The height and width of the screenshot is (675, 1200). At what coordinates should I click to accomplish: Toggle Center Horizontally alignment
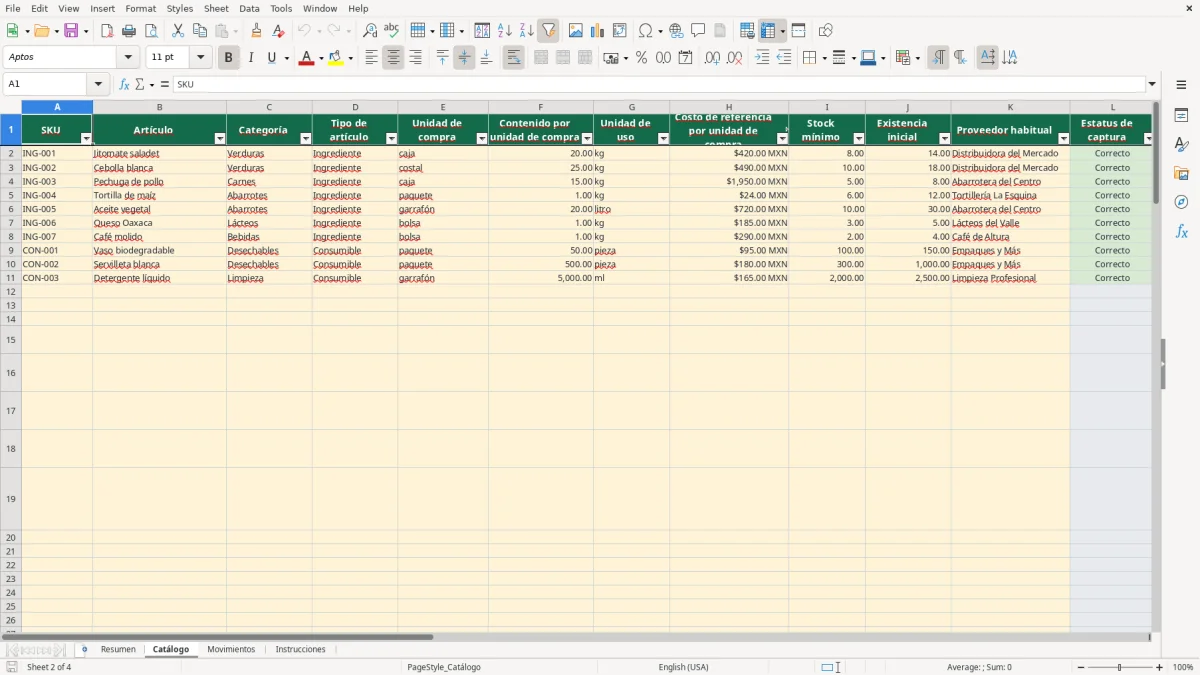pyautogui.click(x=393, y=58)
